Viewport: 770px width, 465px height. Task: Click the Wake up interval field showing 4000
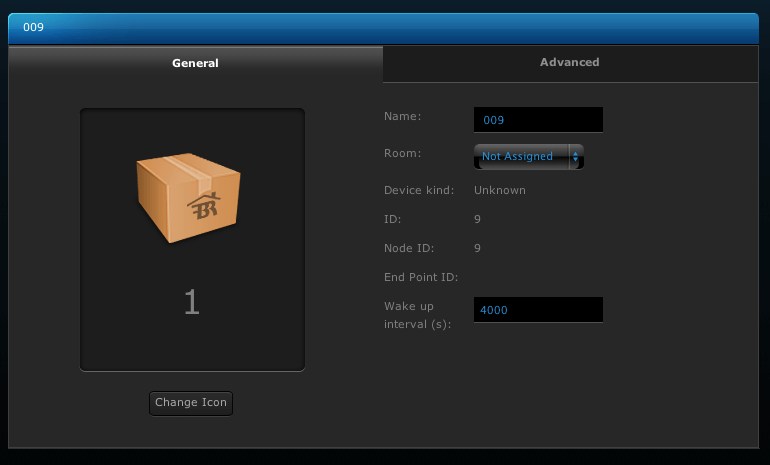coord(538,310)
